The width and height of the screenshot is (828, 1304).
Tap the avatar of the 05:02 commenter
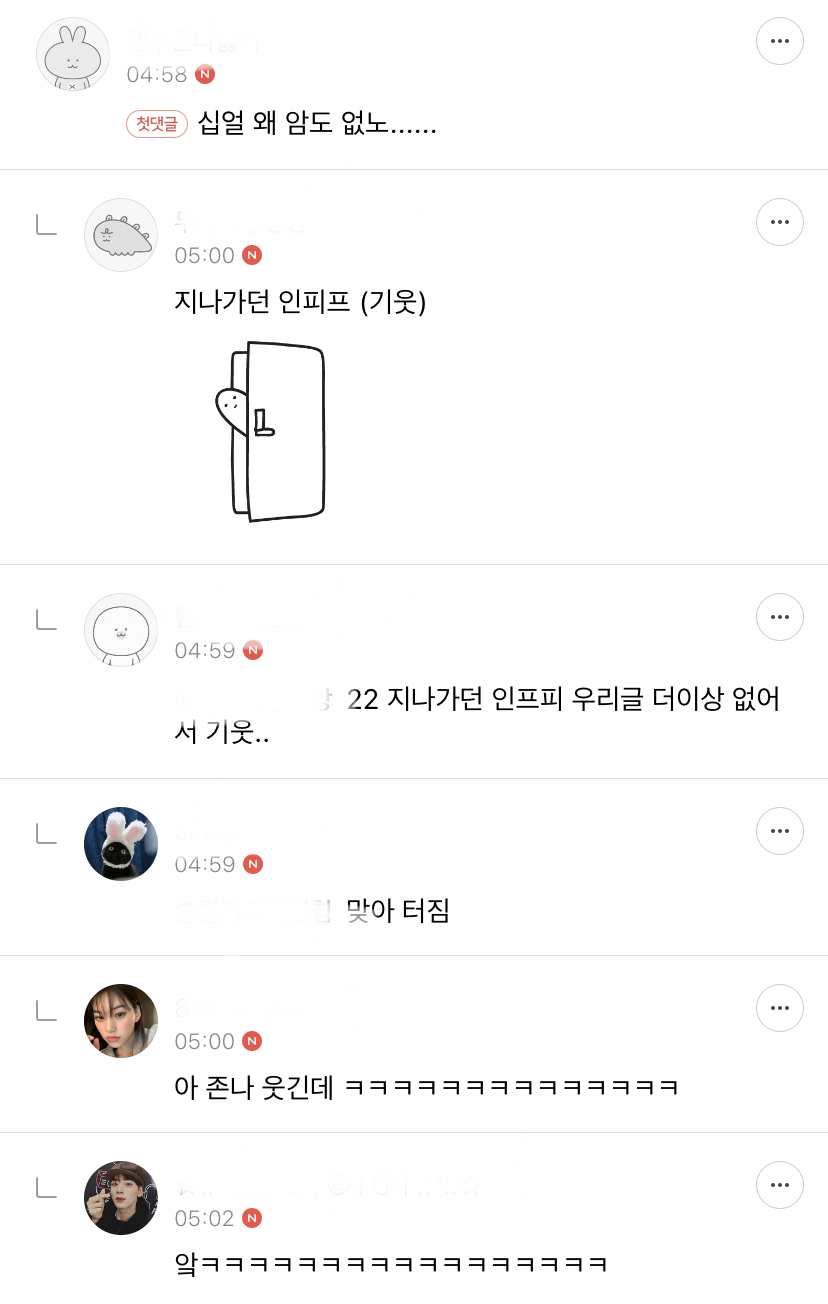[x=121, y=1198]
